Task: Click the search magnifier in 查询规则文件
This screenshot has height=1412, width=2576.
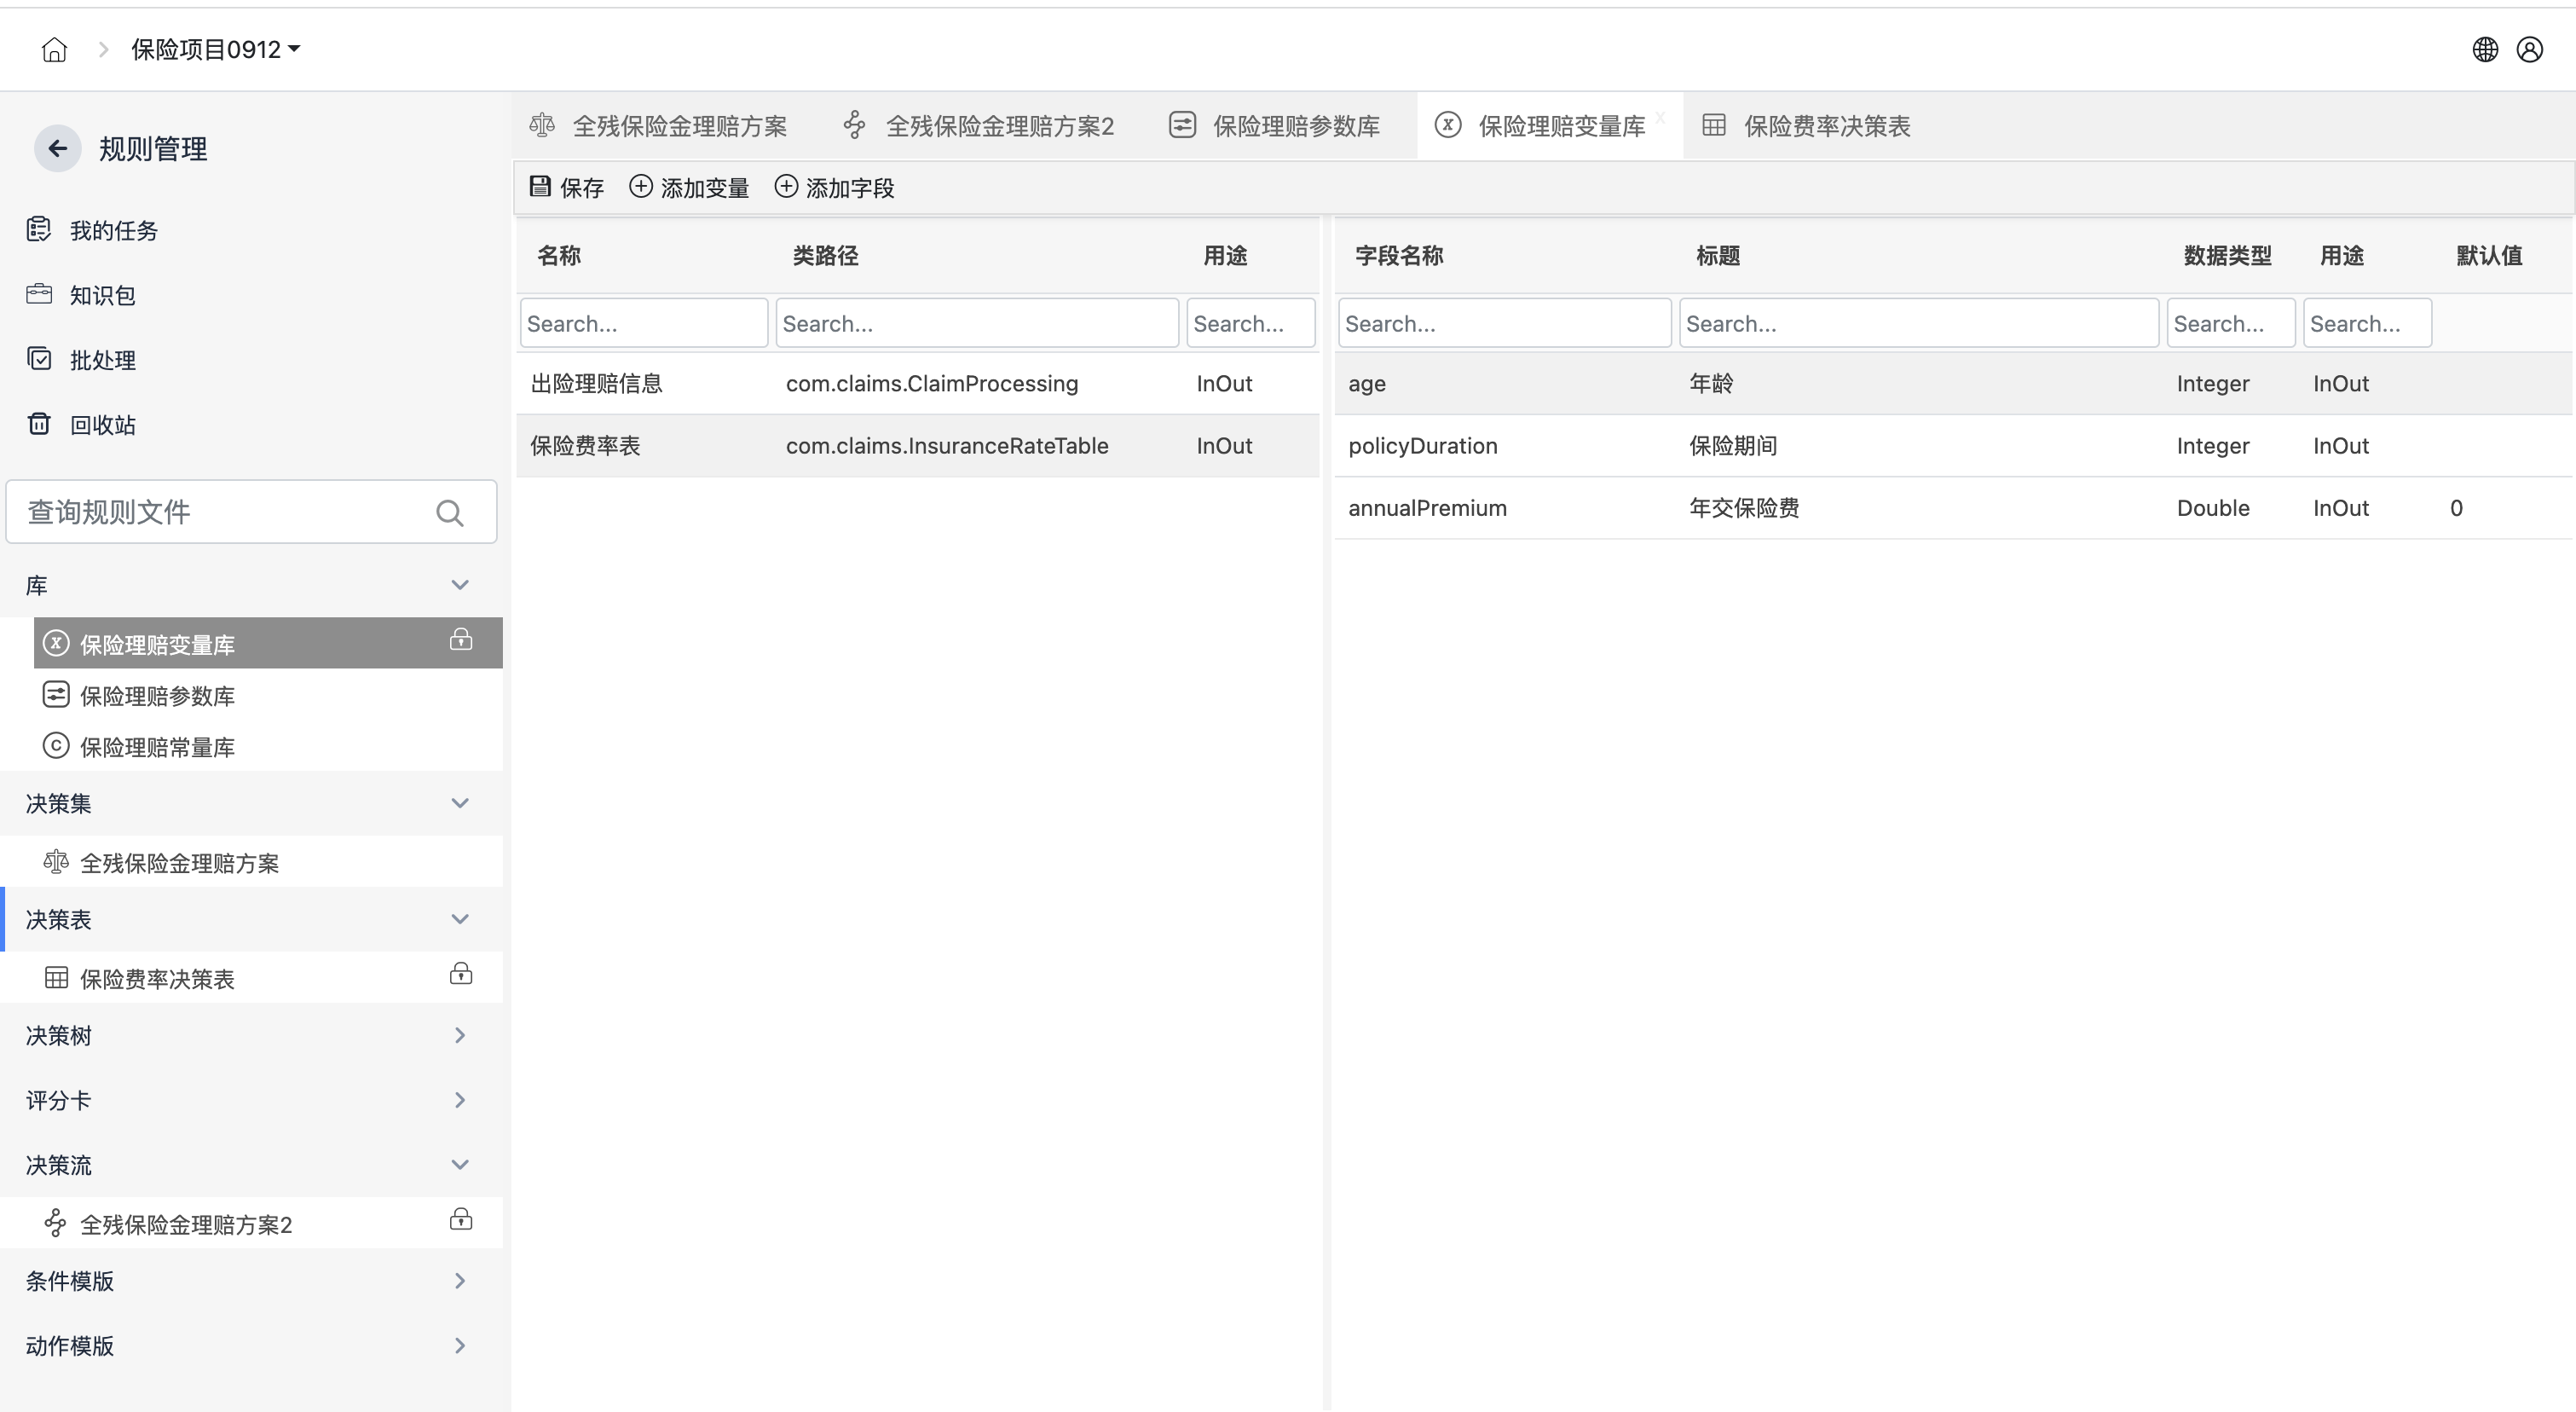Action: tap(449, 513)
